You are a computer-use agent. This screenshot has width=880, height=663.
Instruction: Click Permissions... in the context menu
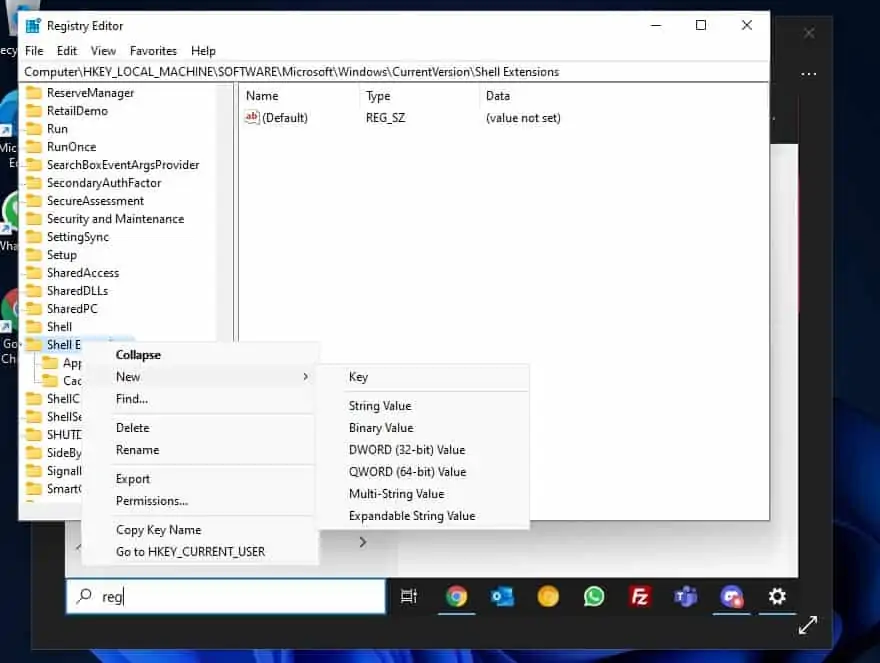click(x=151, y=501)
